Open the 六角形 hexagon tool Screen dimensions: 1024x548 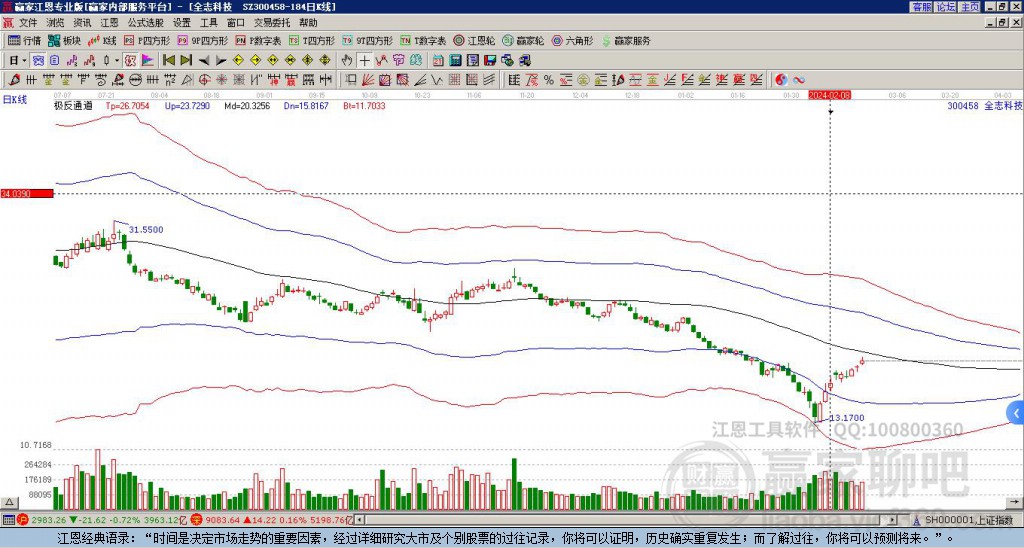tap(573, 40)
